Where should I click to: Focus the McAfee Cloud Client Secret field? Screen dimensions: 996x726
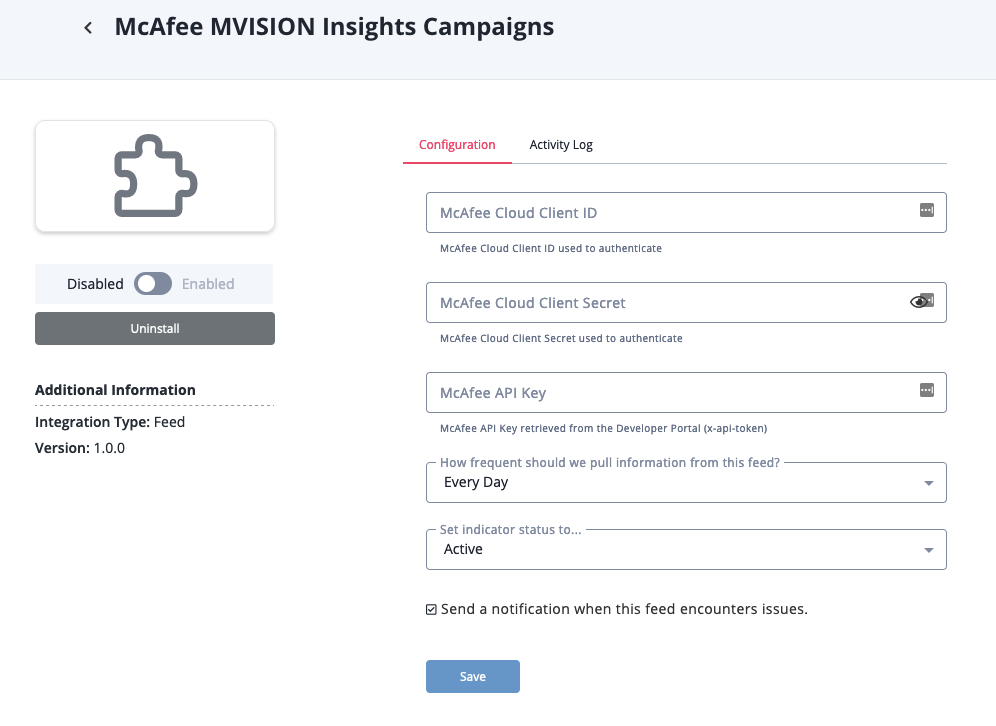(686, 302)
